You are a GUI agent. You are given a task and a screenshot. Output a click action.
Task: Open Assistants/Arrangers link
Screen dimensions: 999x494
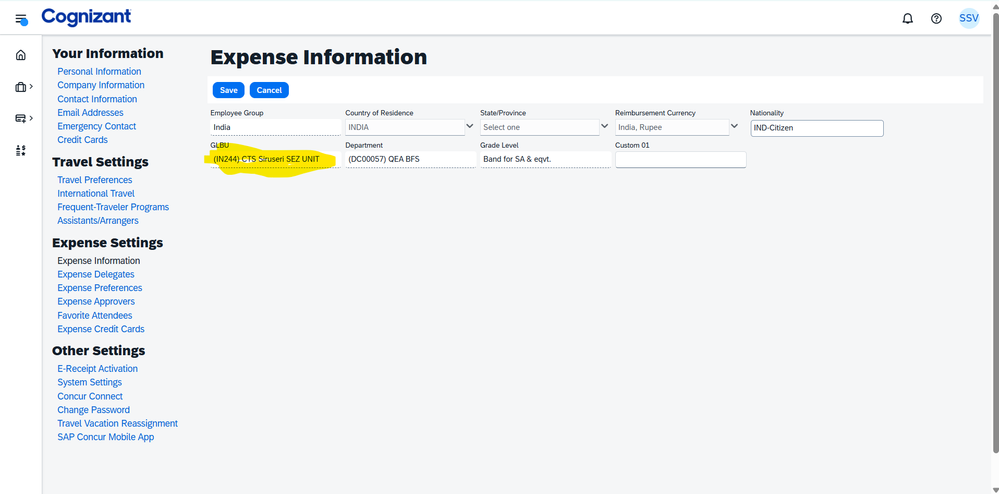pyautogui.click(x=97, y=221)
